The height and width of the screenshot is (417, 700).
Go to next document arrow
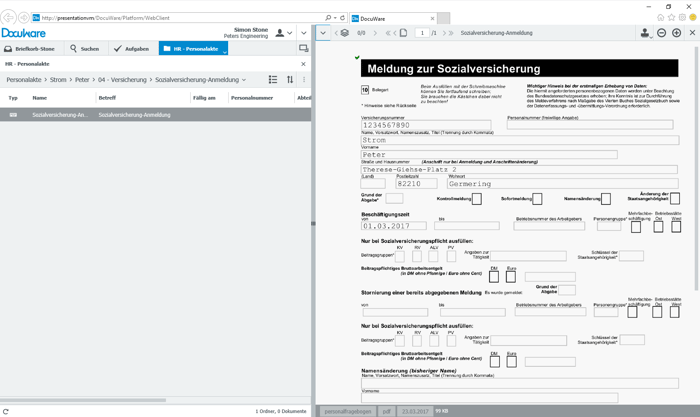[x=375, y=33]
